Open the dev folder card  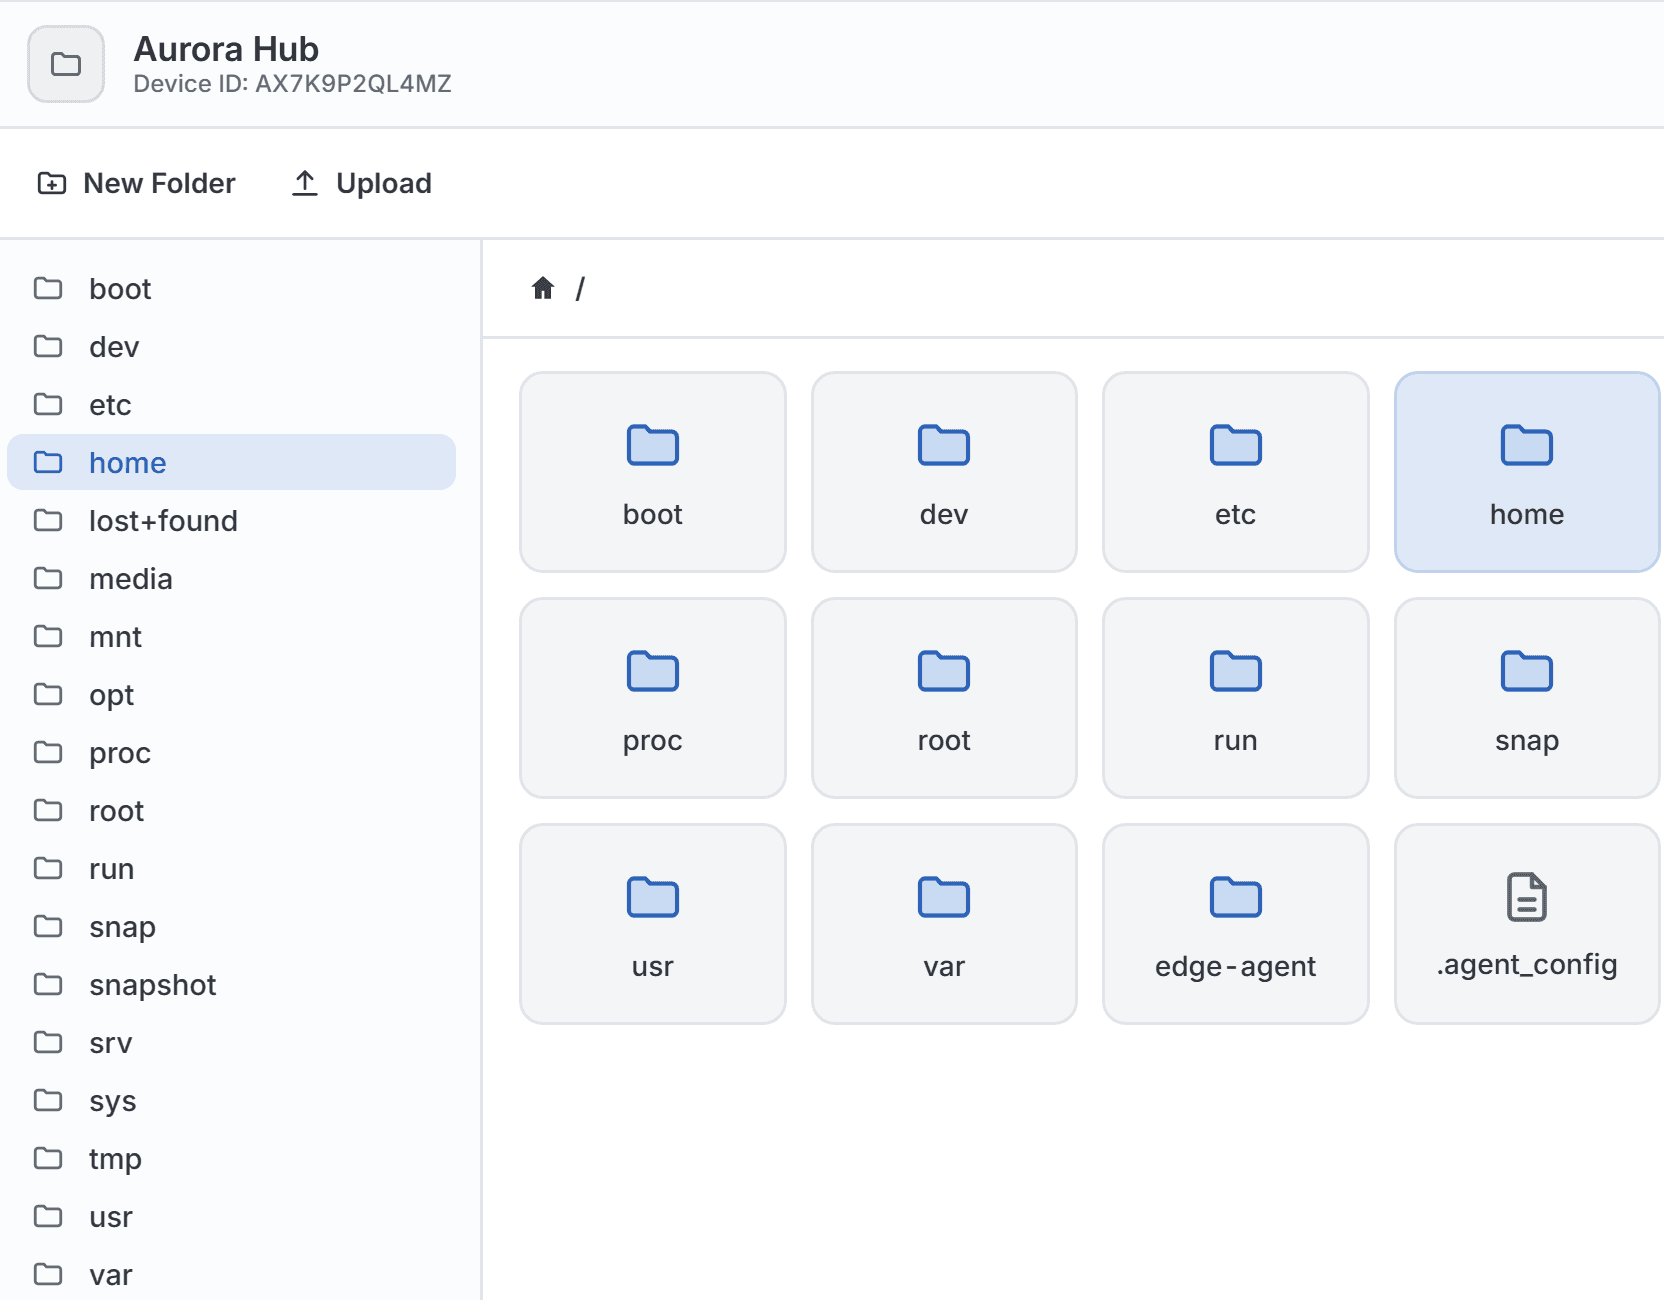[x=944, y=472]
